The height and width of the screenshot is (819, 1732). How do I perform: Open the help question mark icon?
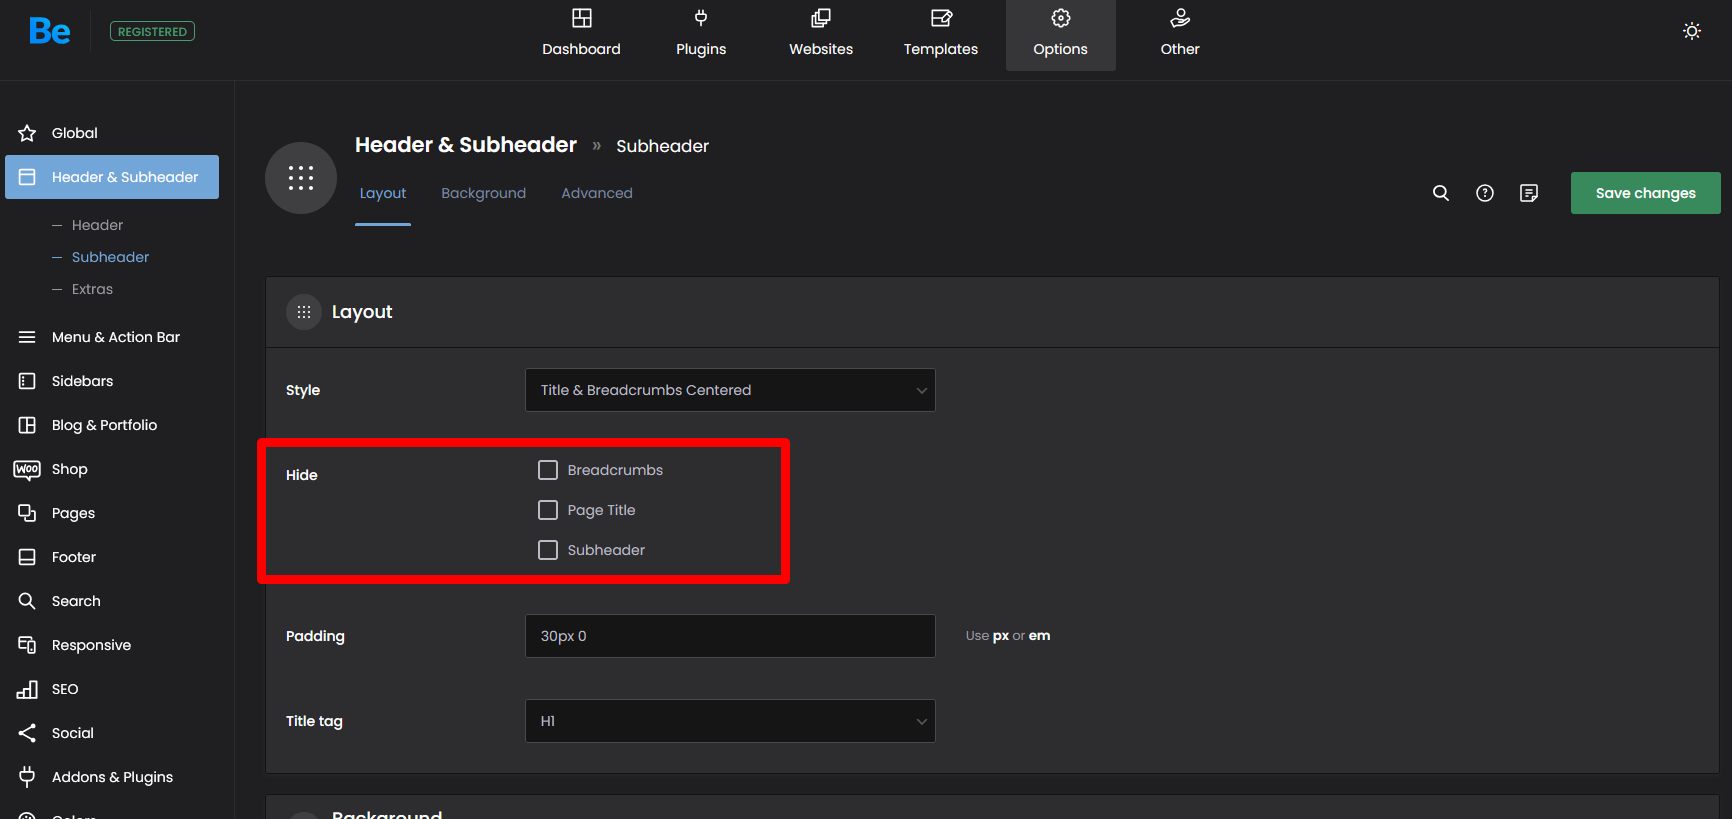(1485, 193)
